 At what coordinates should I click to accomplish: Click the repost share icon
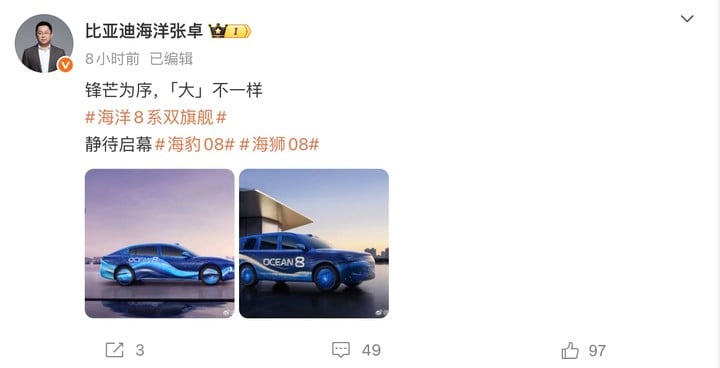click(114, 351)
